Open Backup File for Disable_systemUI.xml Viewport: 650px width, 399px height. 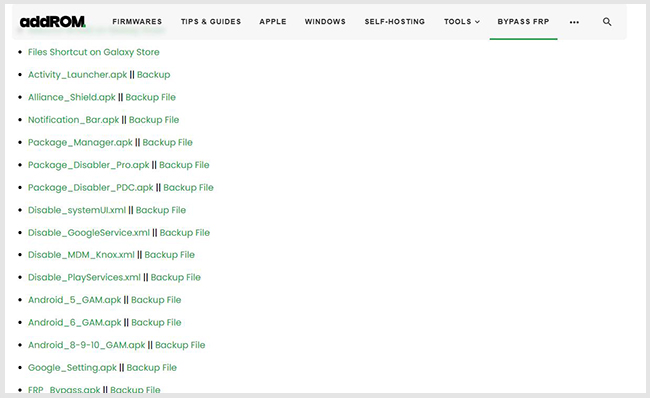click(161, 210)
